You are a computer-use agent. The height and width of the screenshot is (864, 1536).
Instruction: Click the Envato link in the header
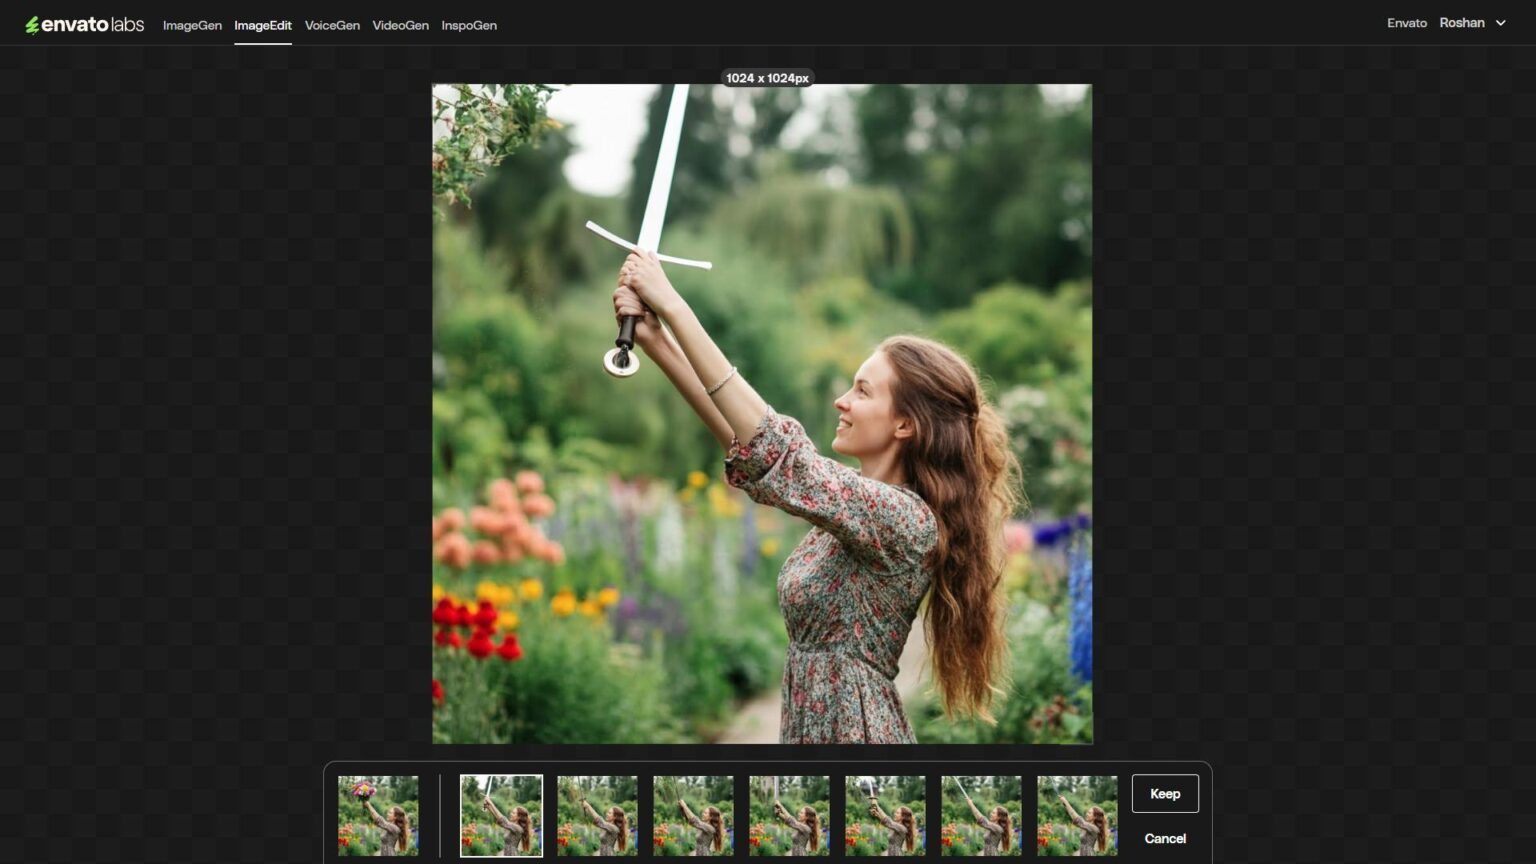coord(1406,22)
